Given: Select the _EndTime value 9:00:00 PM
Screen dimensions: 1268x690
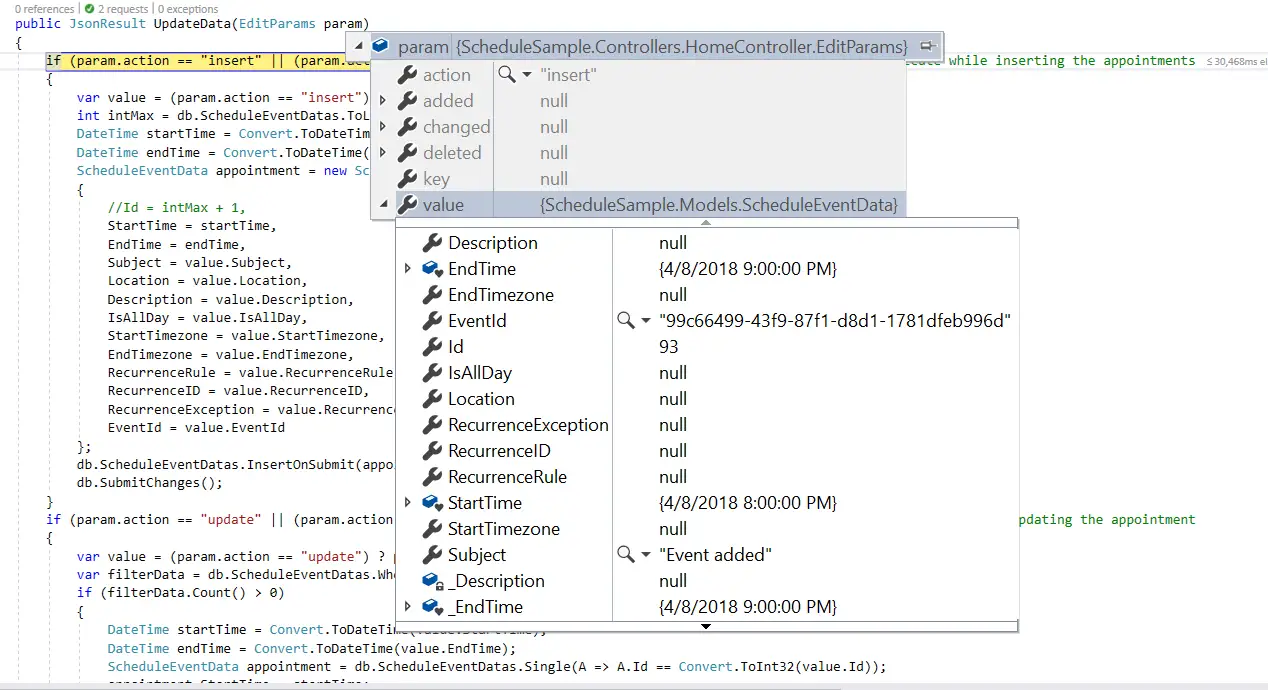Looking at the screenshot, I should click(748, 607).
